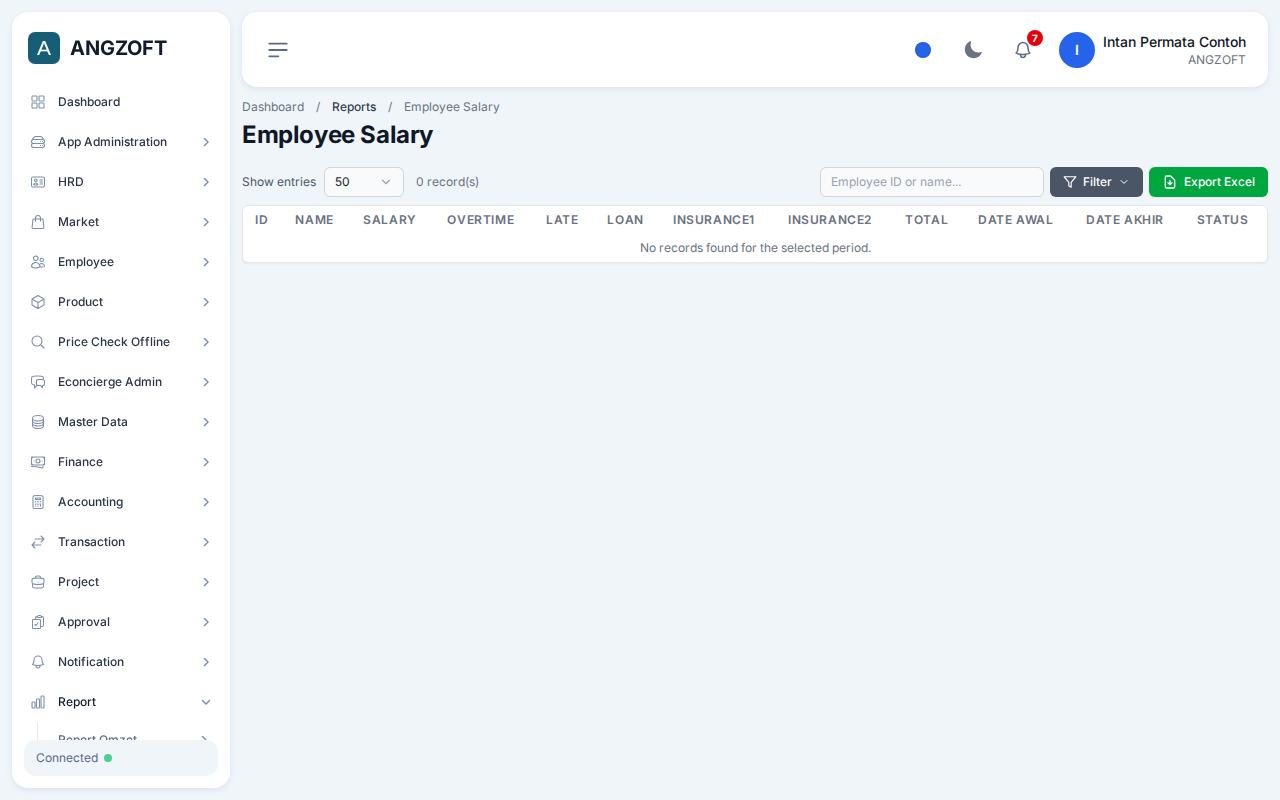Click the OVERTIME column header
1280x800 pixels.
480,220
